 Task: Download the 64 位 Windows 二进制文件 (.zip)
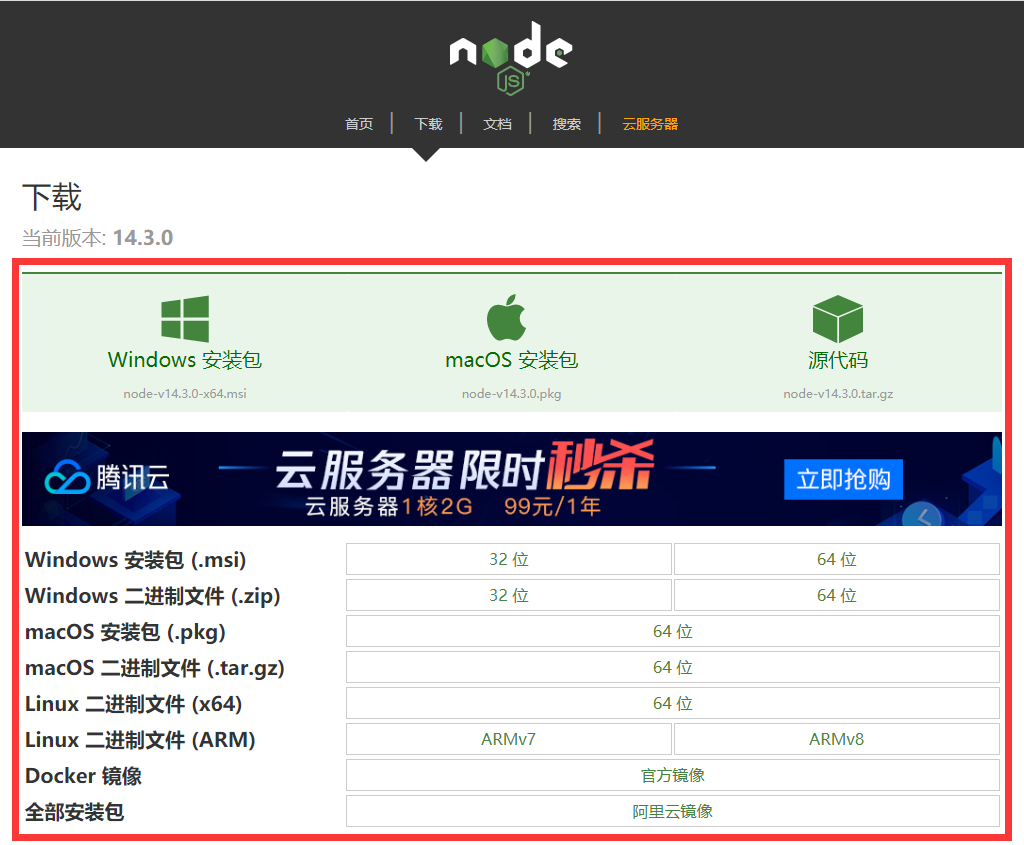(x=837, y=595)
